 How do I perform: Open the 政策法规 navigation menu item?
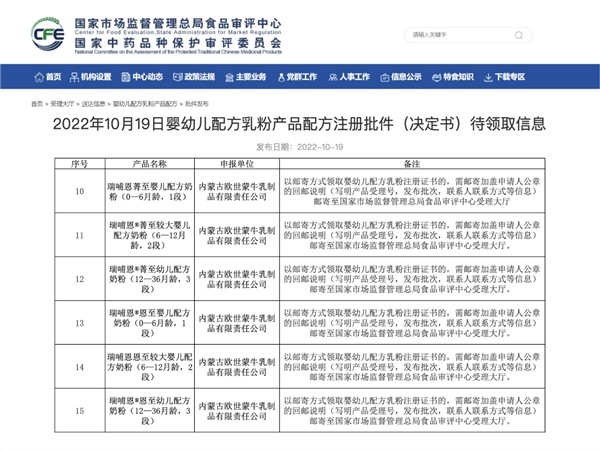(200, 77)
